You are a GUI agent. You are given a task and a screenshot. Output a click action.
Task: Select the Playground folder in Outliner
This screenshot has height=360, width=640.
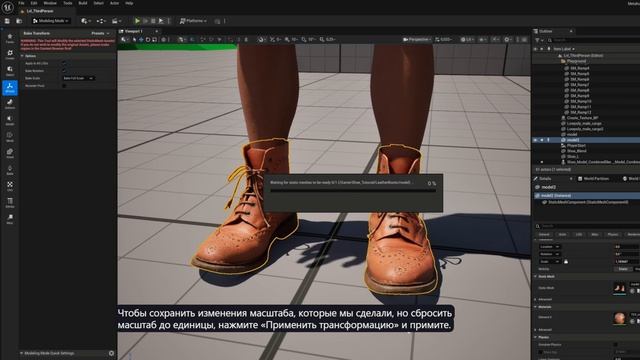576,61
